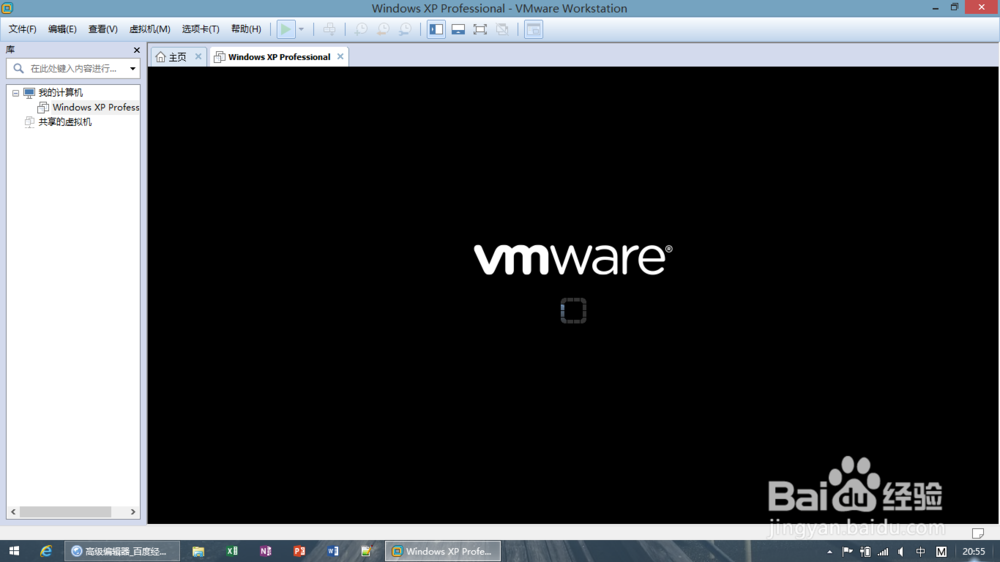Screen dimensions: 1000x562
Task: Open the notepad app taskbar icon
Action: coord(366,551)
